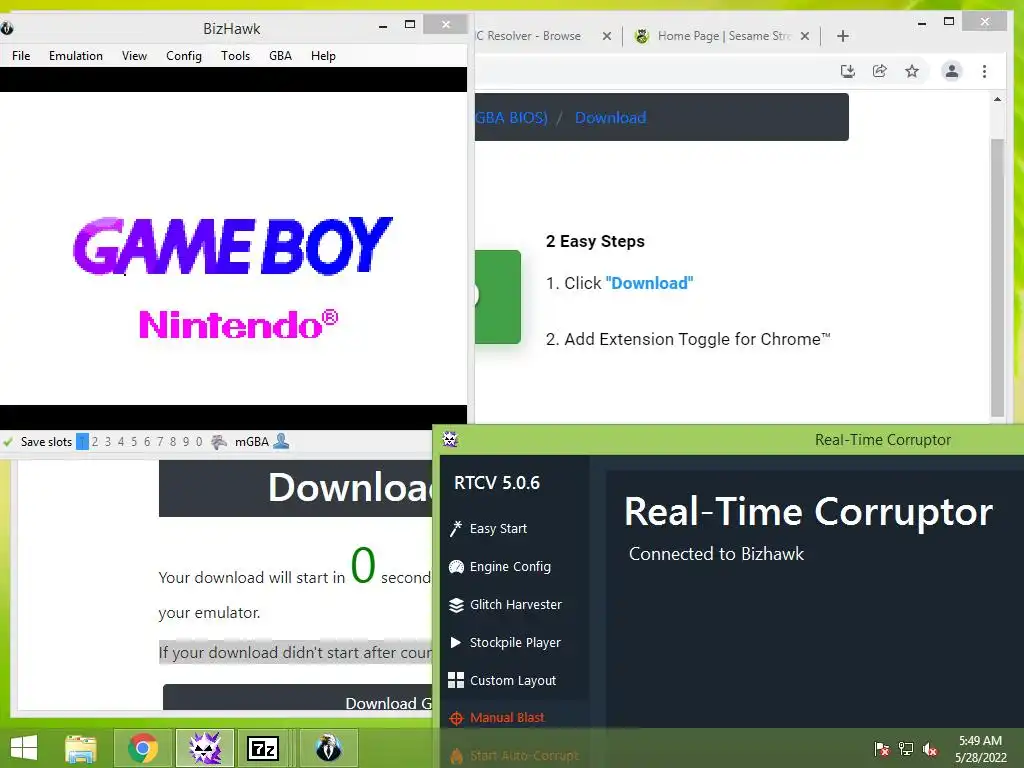1024x768 pixels.
Task: Open File Explorer from the taskbar
Action: 81,748
